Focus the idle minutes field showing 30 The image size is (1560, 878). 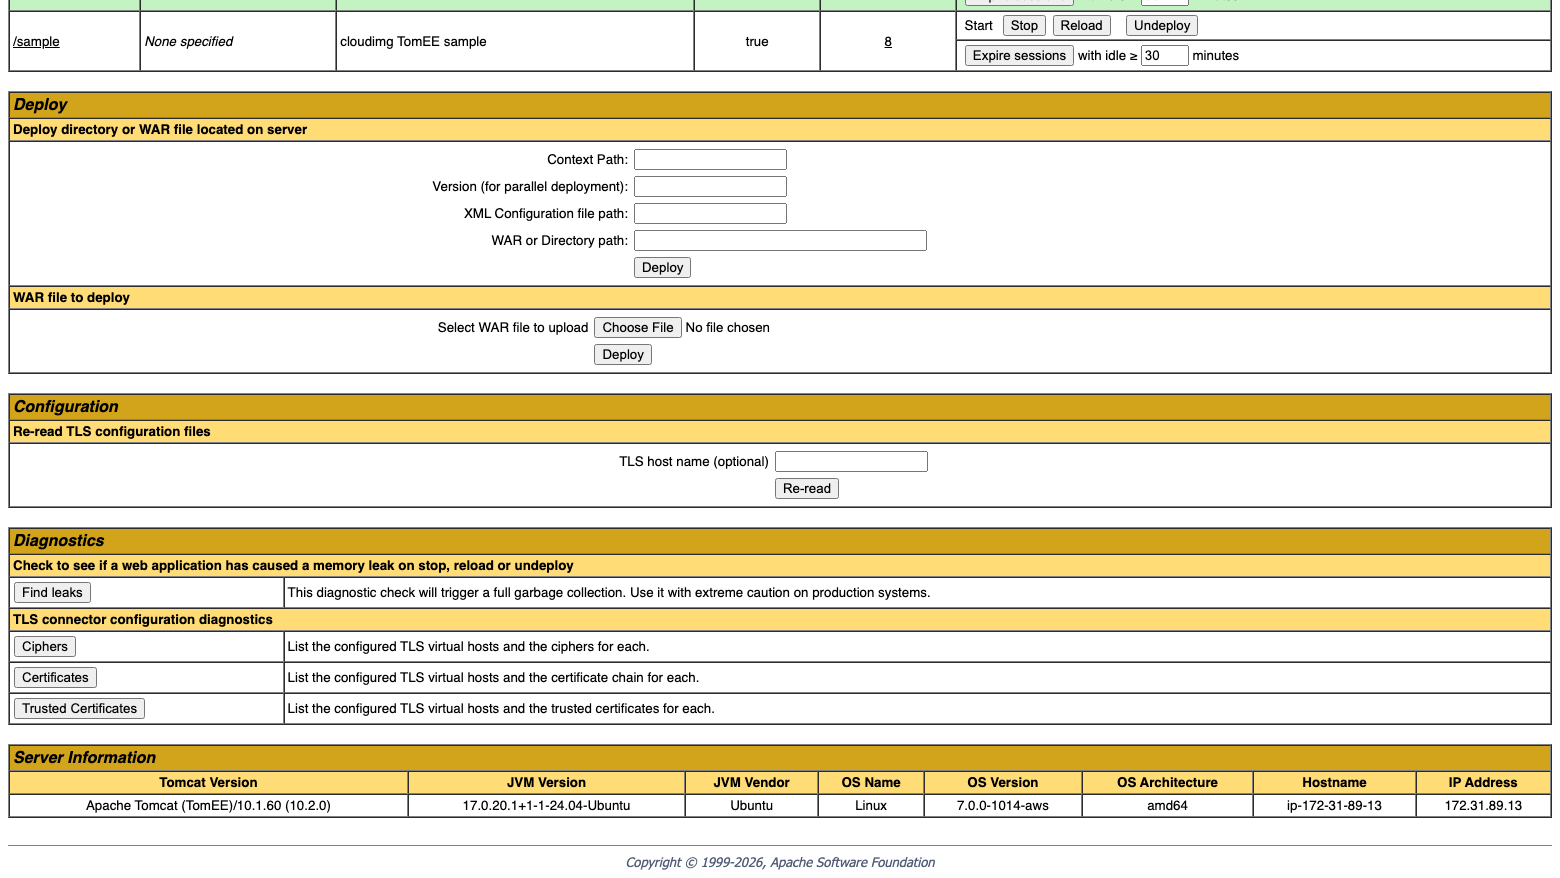(1165, 56)
